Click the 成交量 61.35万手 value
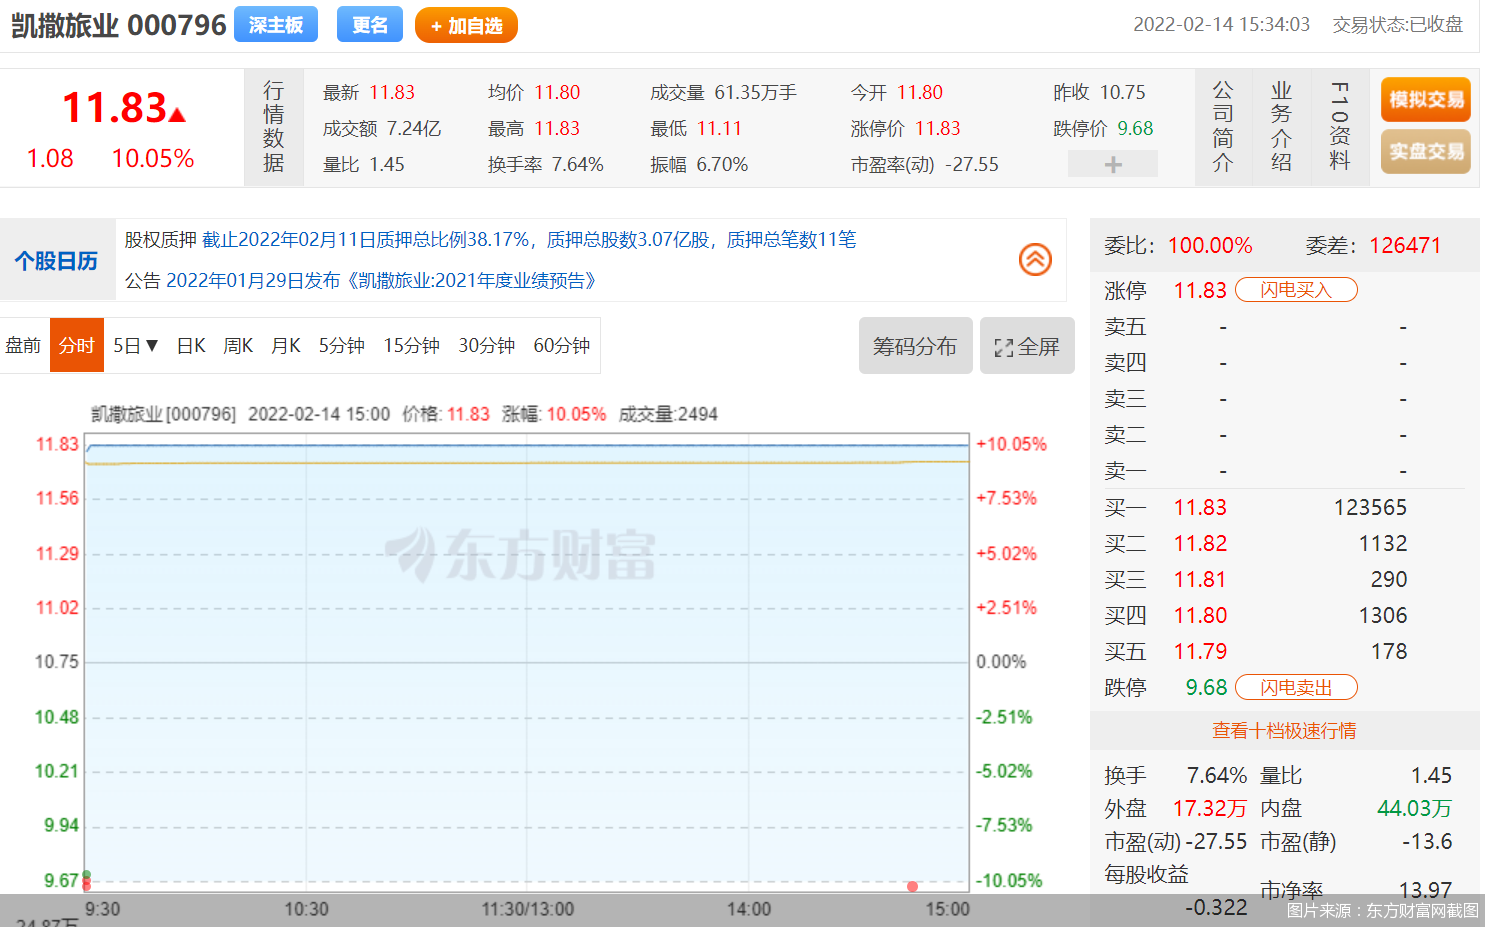Viewport: 1485px width, 927px height. click(x=756, y=93)
